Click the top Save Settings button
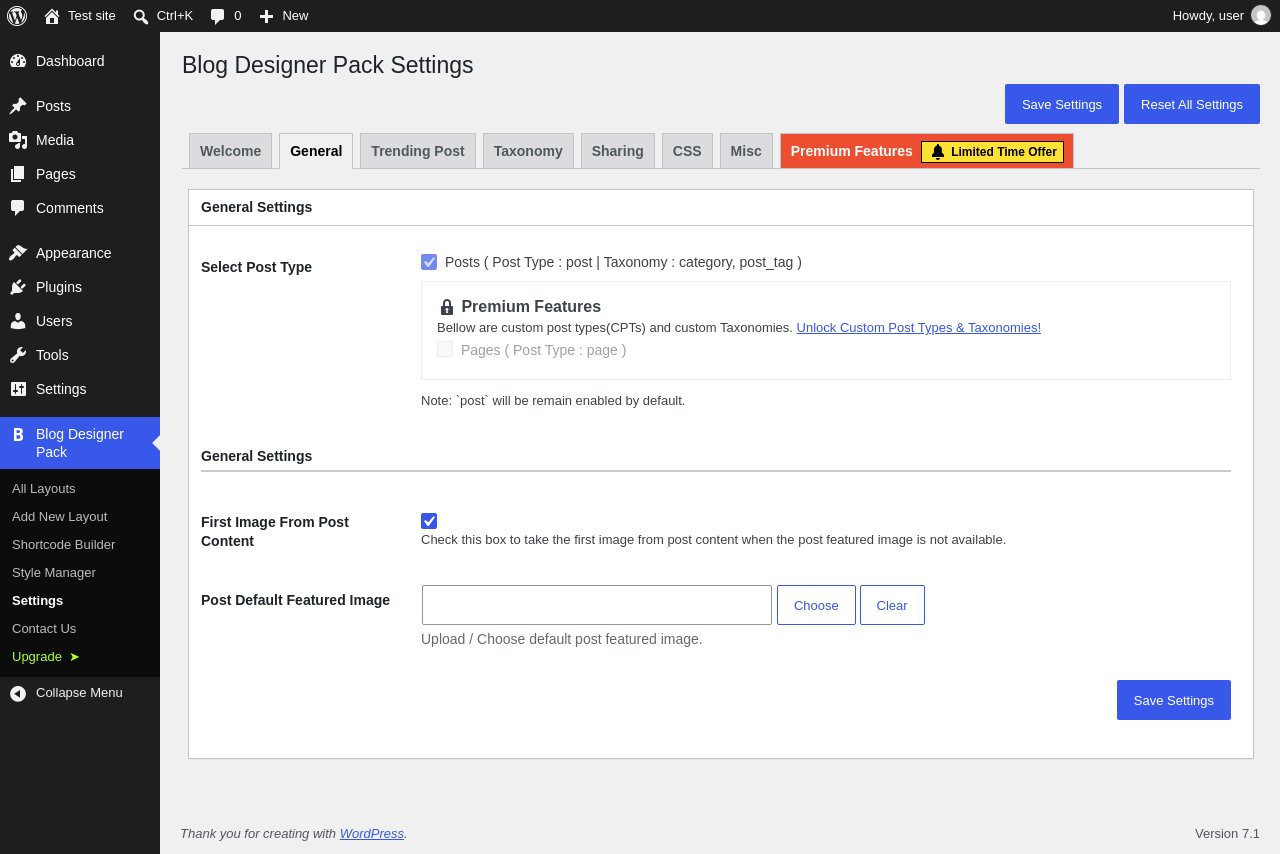 (x=1062, y=104)
